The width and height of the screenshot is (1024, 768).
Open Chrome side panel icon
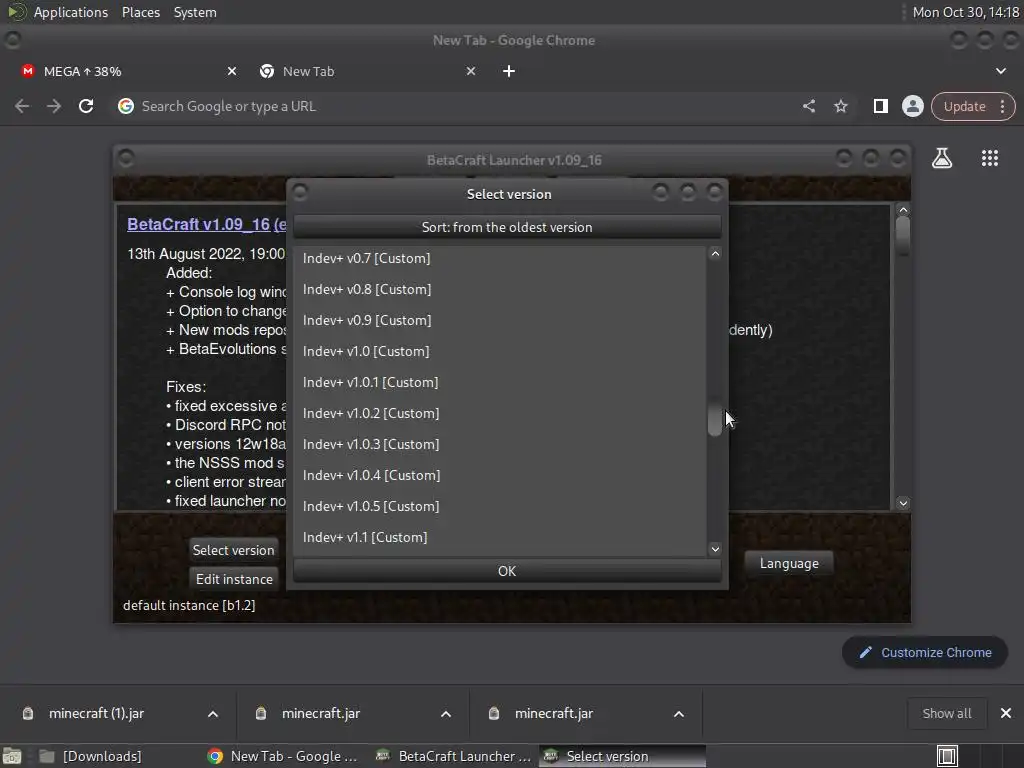(880, 106)
